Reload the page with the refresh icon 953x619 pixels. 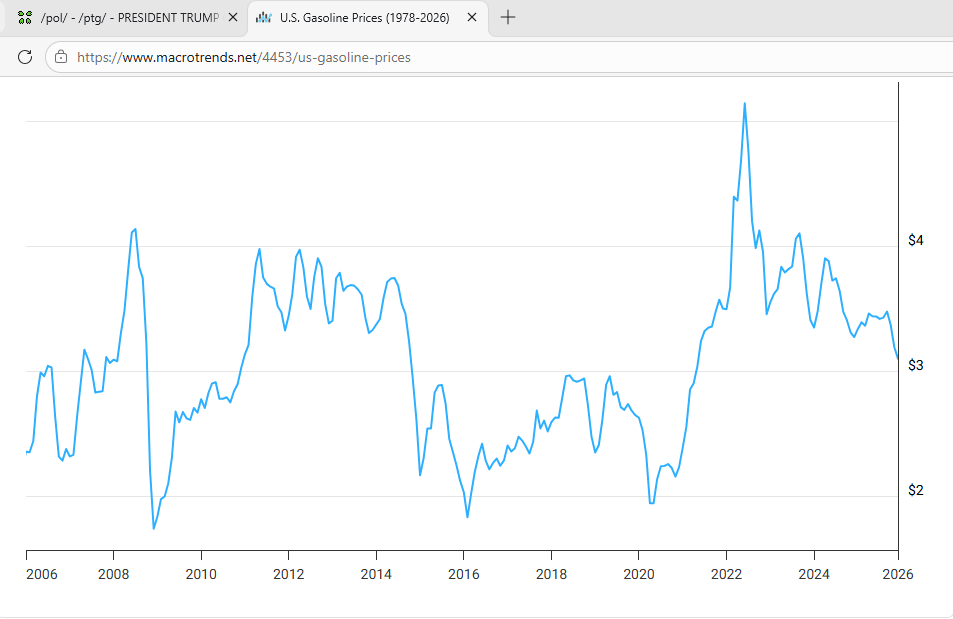point(25,57)
